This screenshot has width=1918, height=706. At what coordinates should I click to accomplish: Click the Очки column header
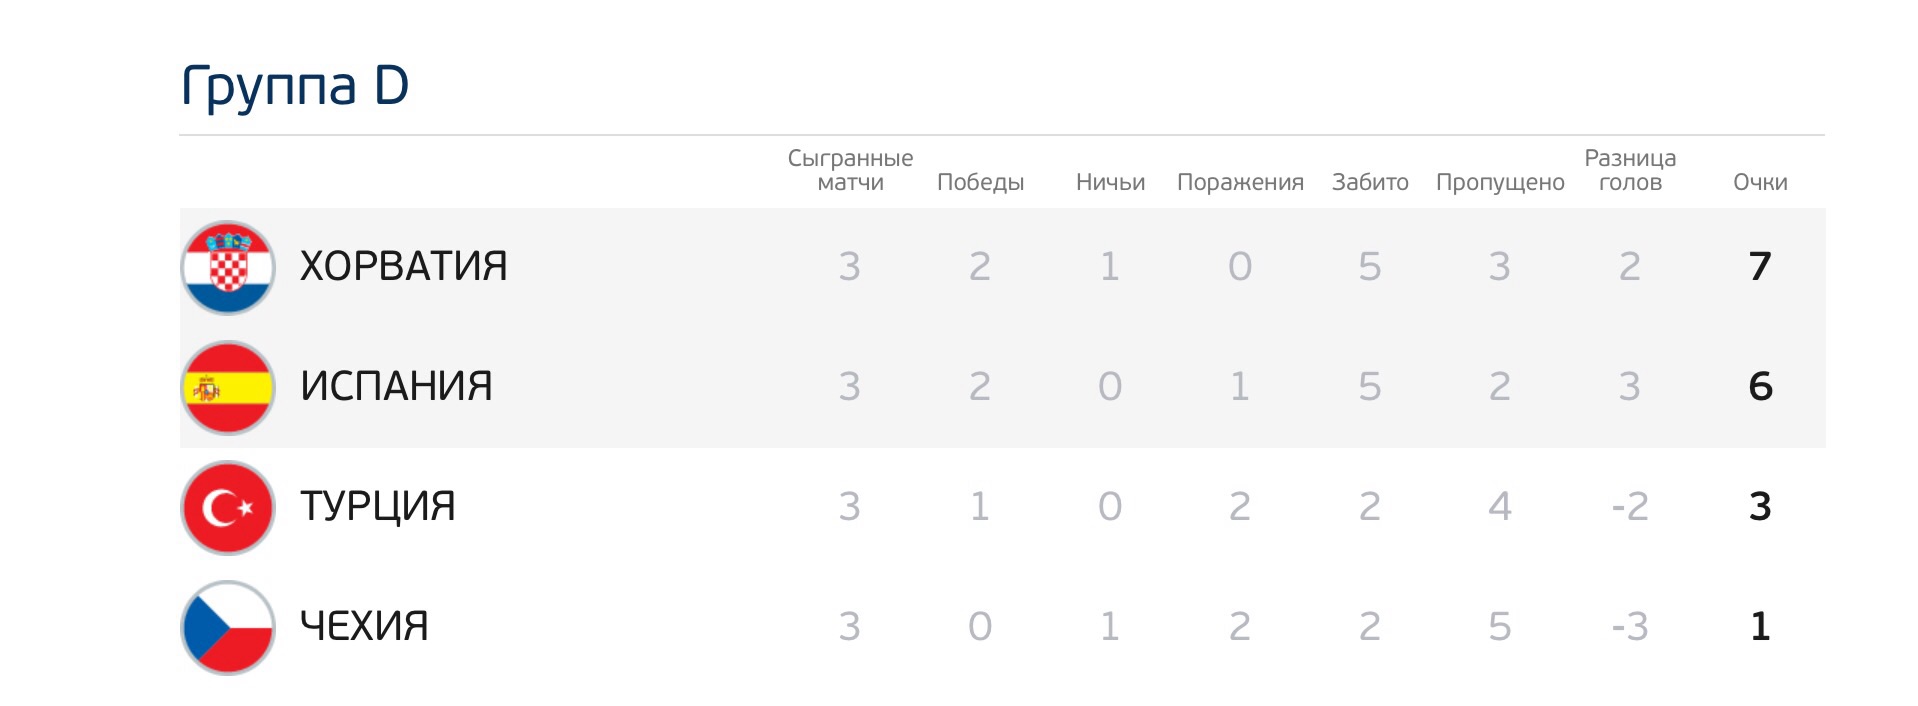point(1760,182)
